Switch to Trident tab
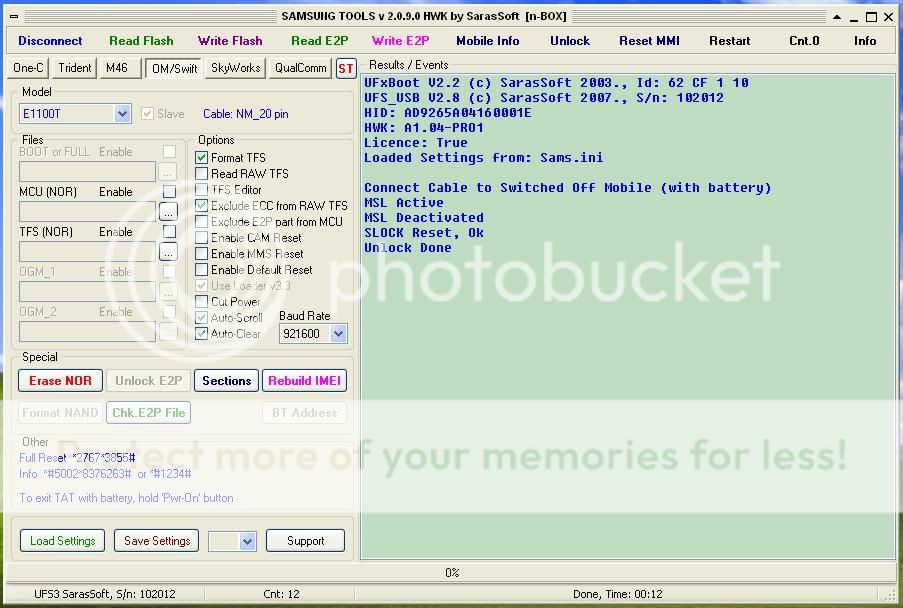The height and width of the screenshot is (608, 903). click(74, 68)
